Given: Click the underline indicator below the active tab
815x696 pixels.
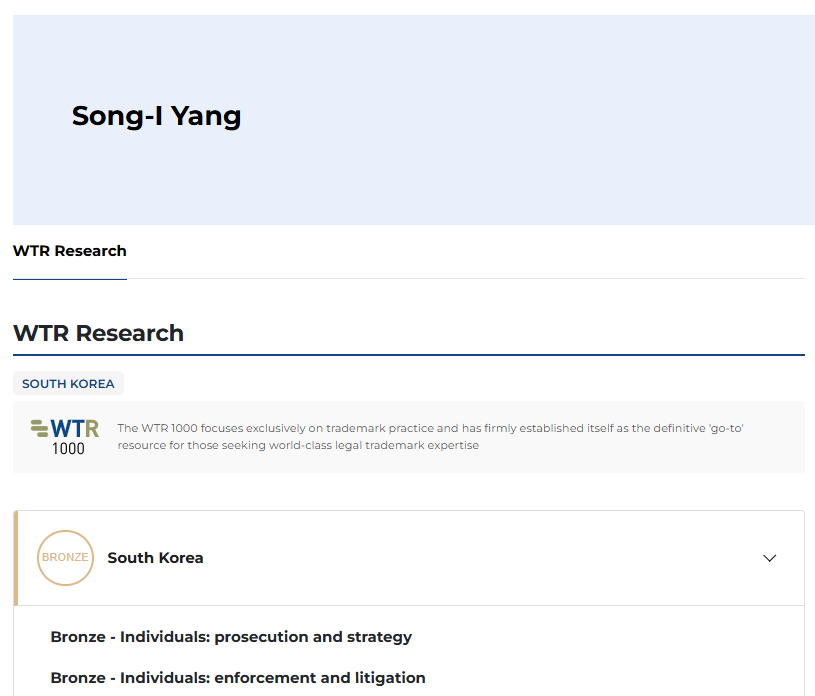Looking at the screenshot, I should tap(69, 279).
